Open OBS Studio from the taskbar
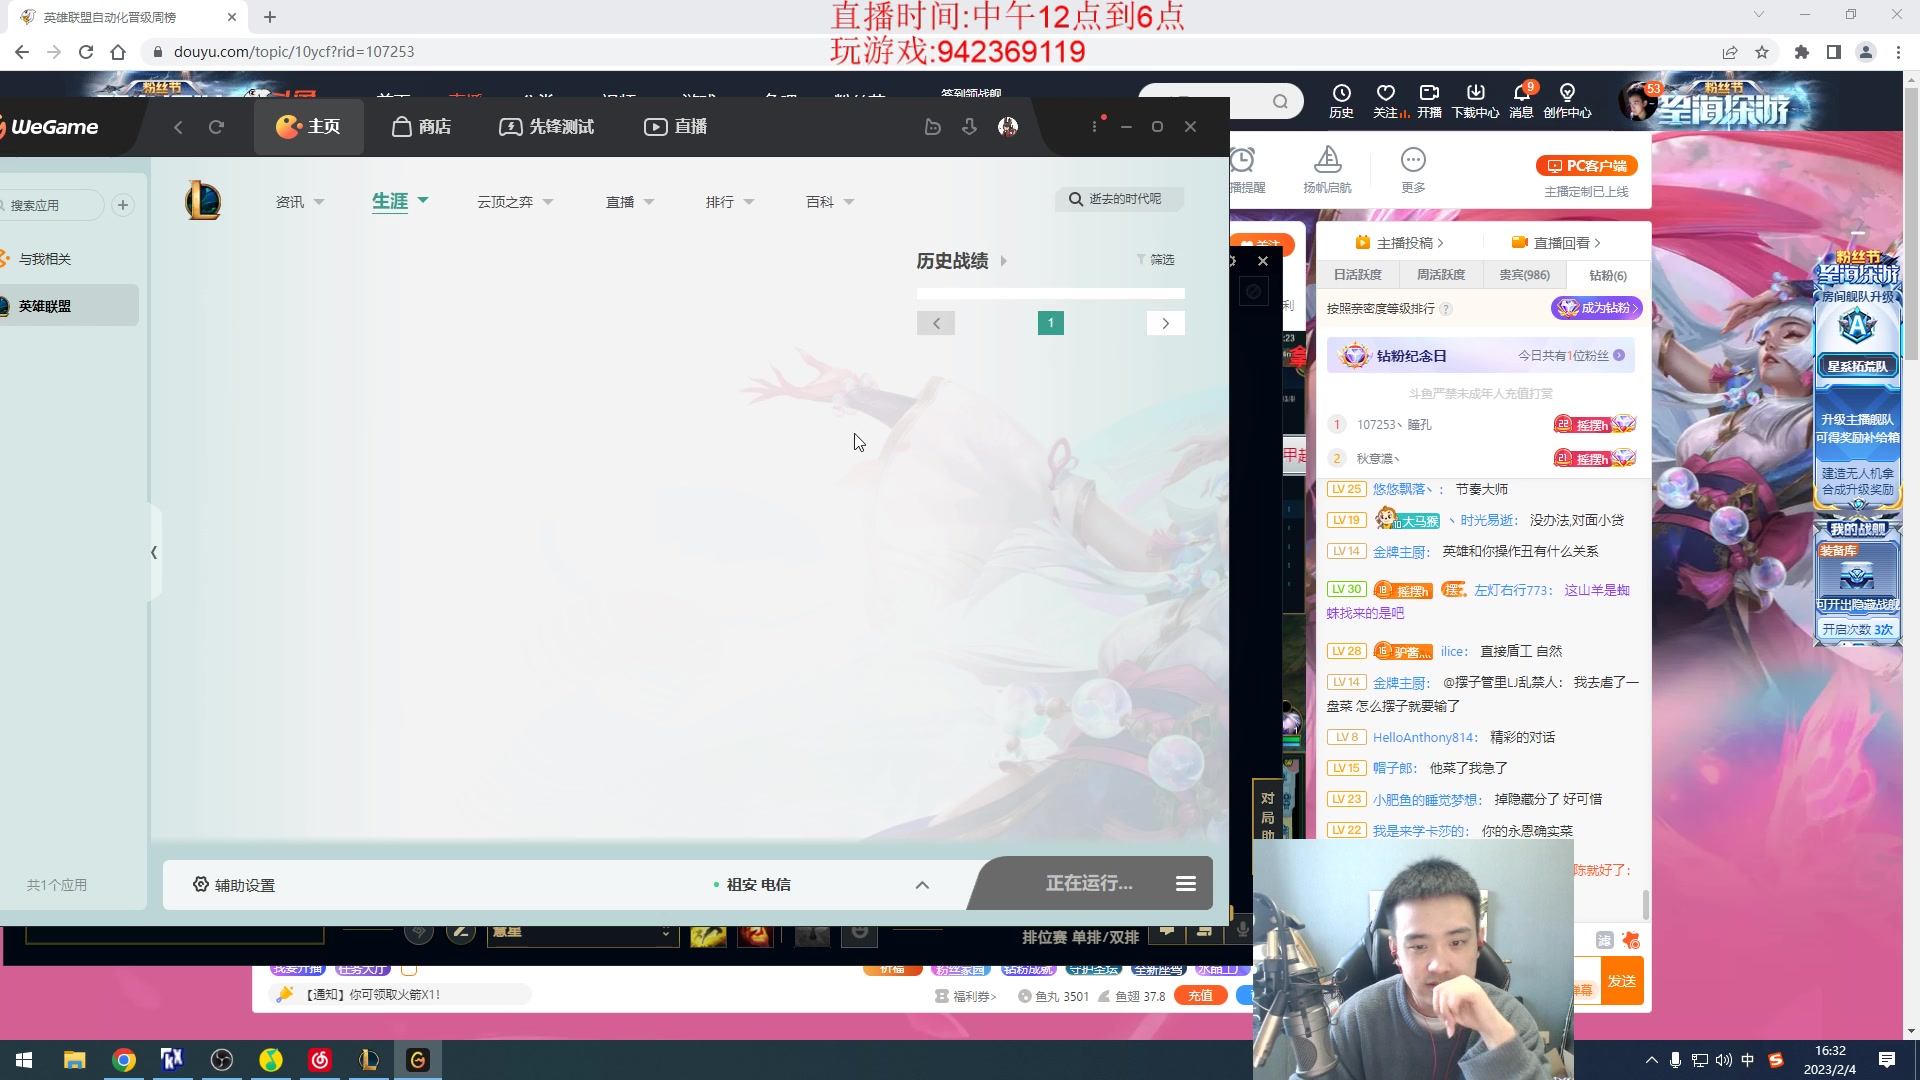Screen dimensions: 1920x1080 pyautogui.click(x=221, y=1060)
